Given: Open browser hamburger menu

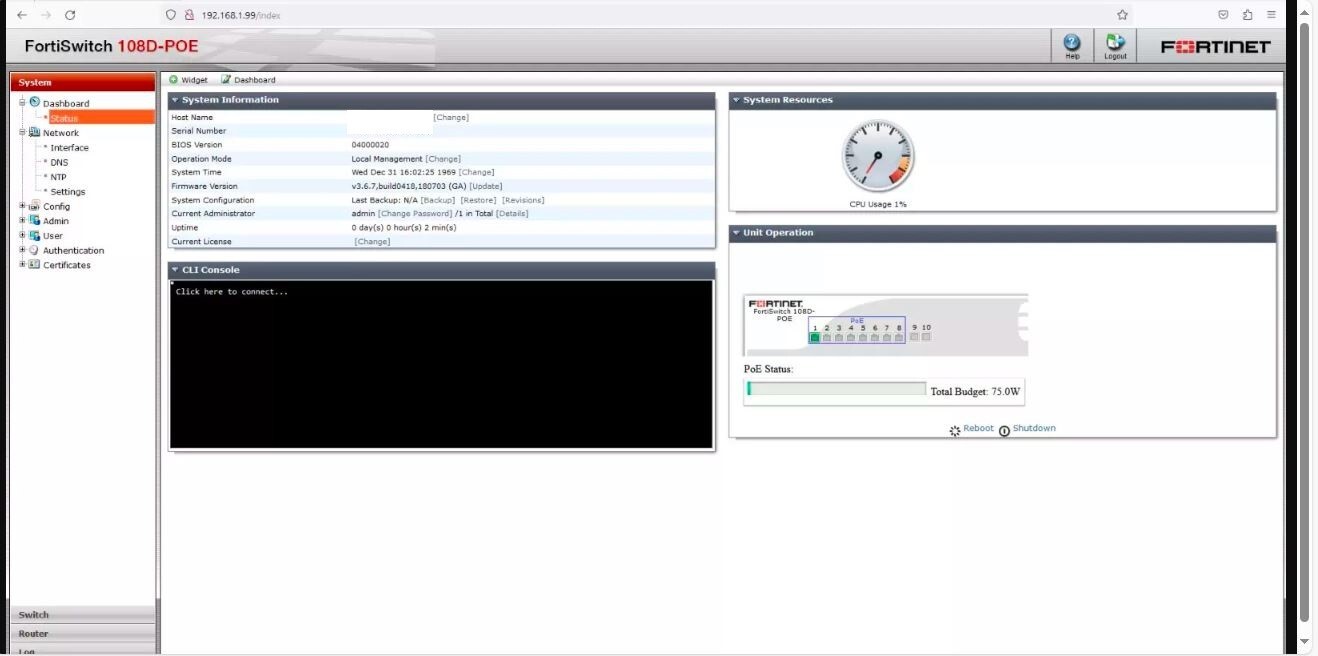Looking at the screenshot, I should pyautogui.click(x=1271, y=15).
